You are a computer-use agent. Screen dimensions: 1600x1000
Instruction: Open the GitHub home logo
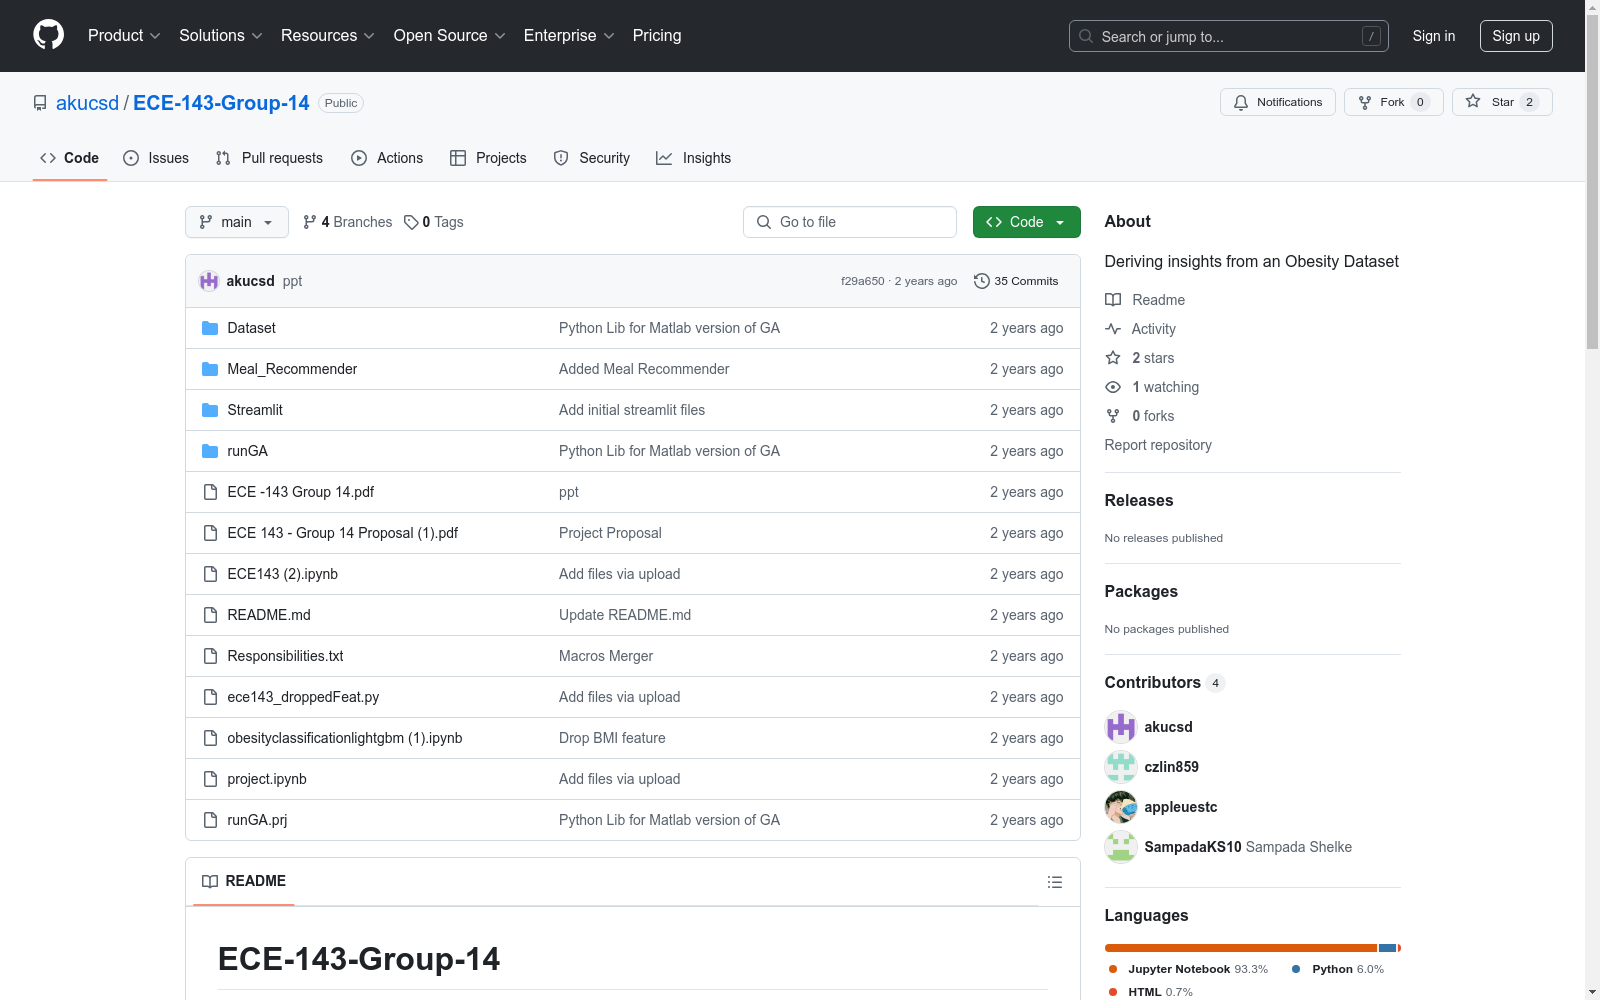coord(48,35)
